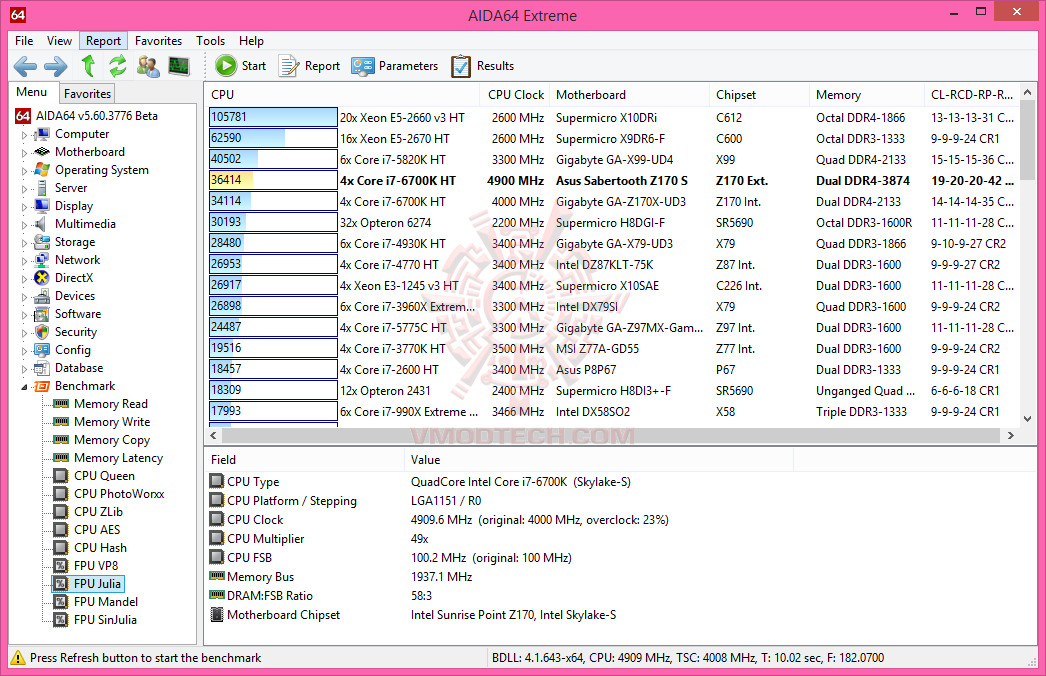Sort by CPU Clock column header
The height and width of the screenshot is (676, 1046).
pyautogui.click(x=515, y=95)
